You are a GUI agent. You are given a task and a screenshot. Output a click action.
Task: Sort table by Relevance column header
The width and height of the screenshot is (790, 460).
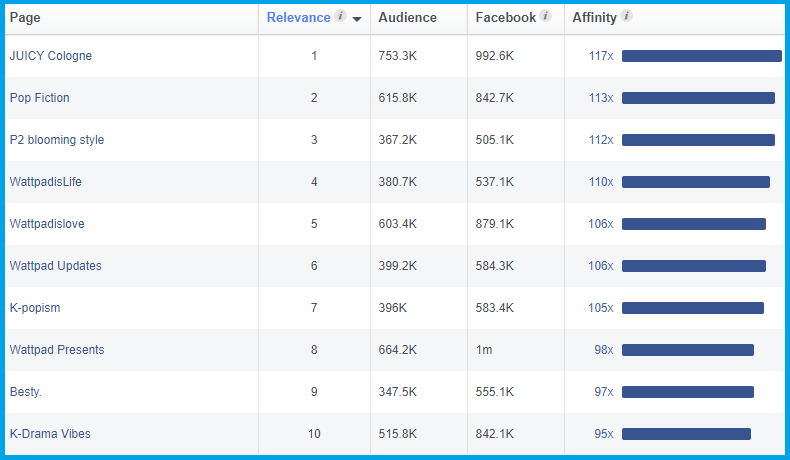[x=298, y=18]
